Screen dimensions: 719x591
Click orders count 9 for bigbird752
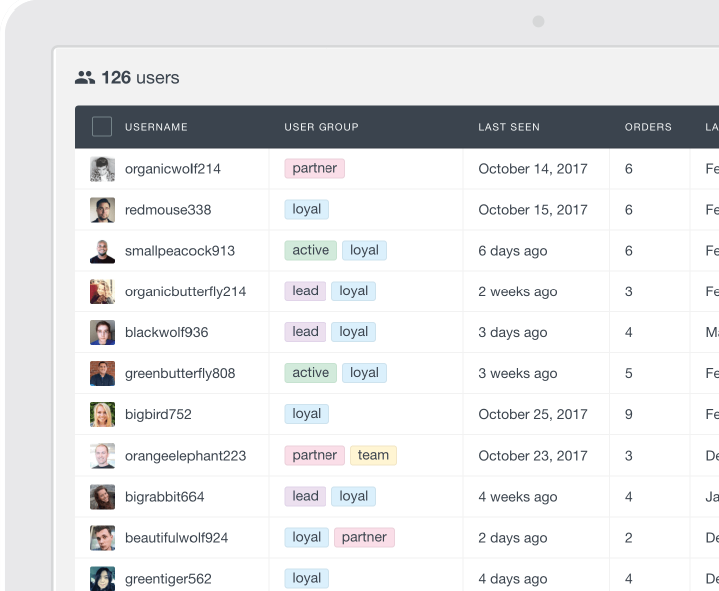click(629, 414)
